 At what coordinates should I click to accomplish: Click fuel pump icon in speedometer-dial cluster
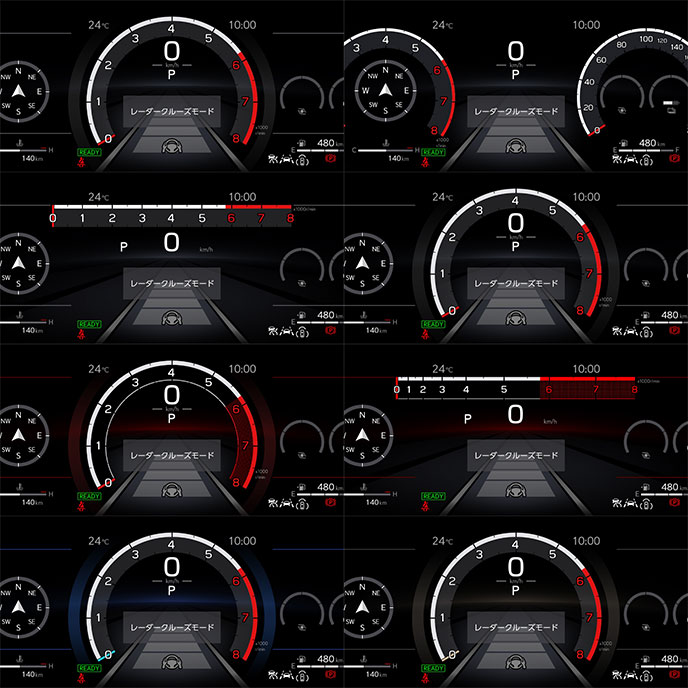[623, 143]
